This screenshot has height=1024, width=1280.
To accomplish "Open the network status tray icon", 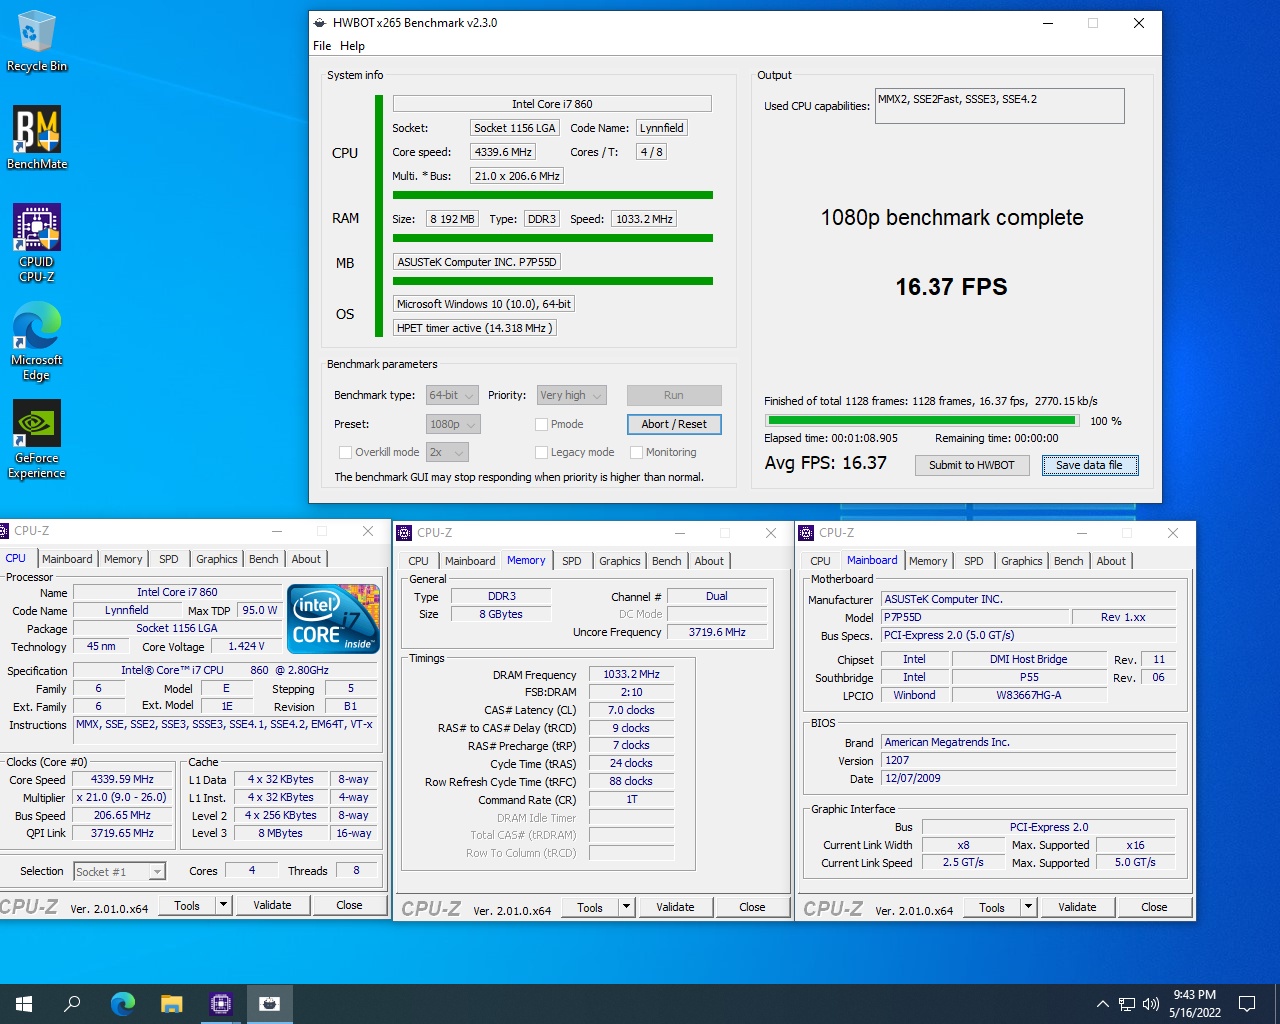I will [1127, 1004].
